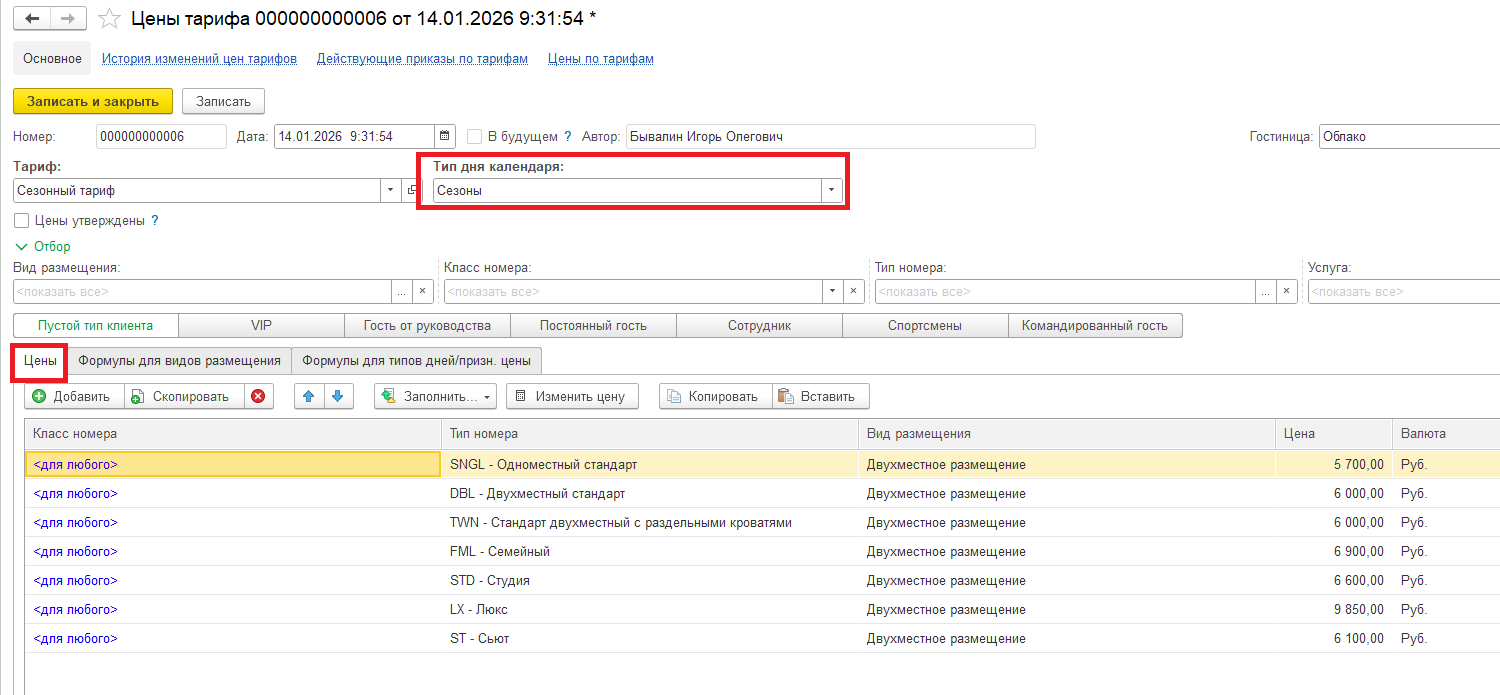
Task: Select 'Пустой тип клиента' client type
Action: pyautogui.click(x=96, y=326)
